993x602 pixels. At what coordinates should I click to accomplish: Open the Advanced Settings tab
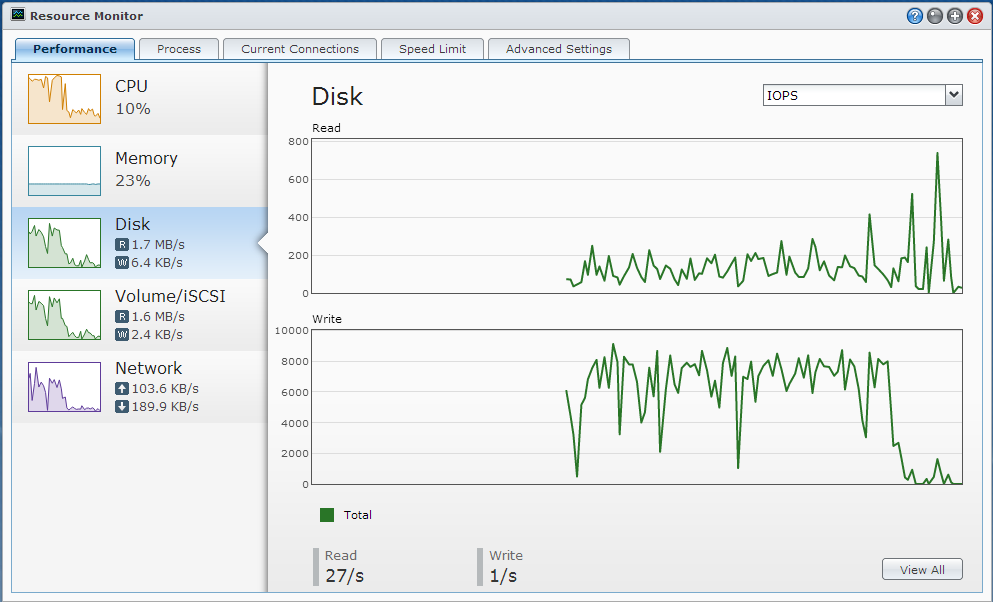(558, 49)
